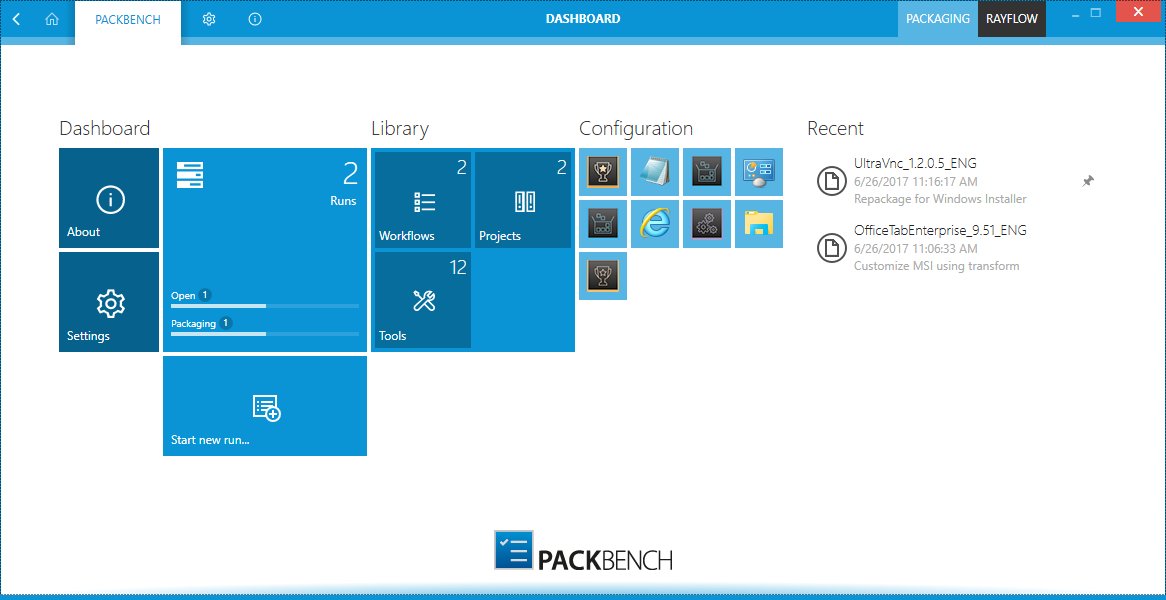1166x600 pixels.
Task: Click the back arrow in the title bar
Action: pyautogui.click(x=14, y=18)
